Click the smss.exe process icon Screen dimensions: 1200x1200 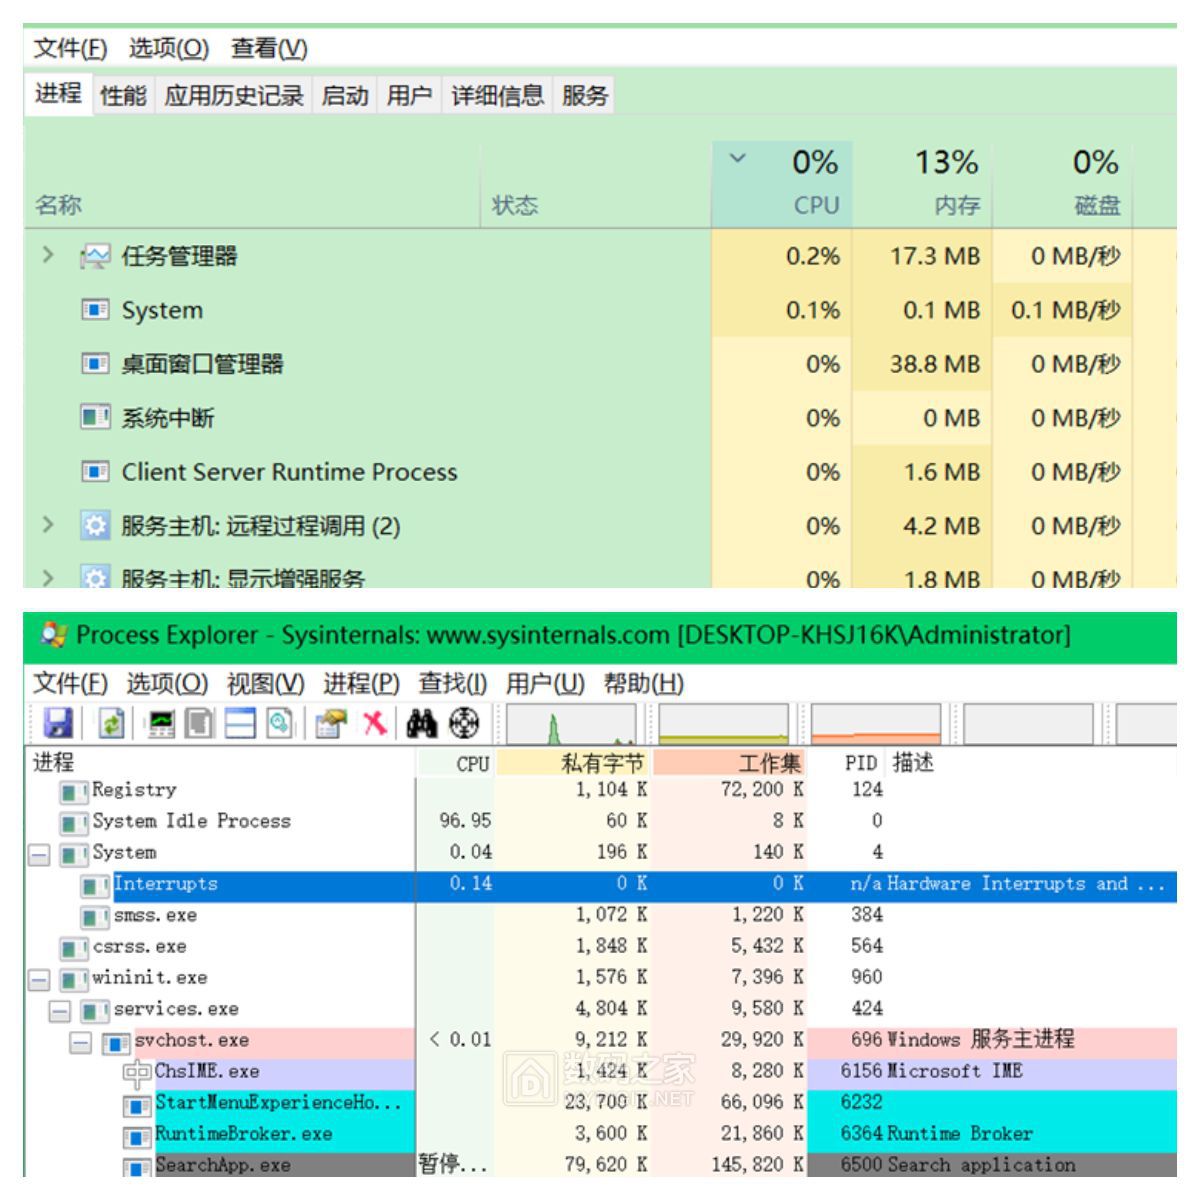click(95, 917)
